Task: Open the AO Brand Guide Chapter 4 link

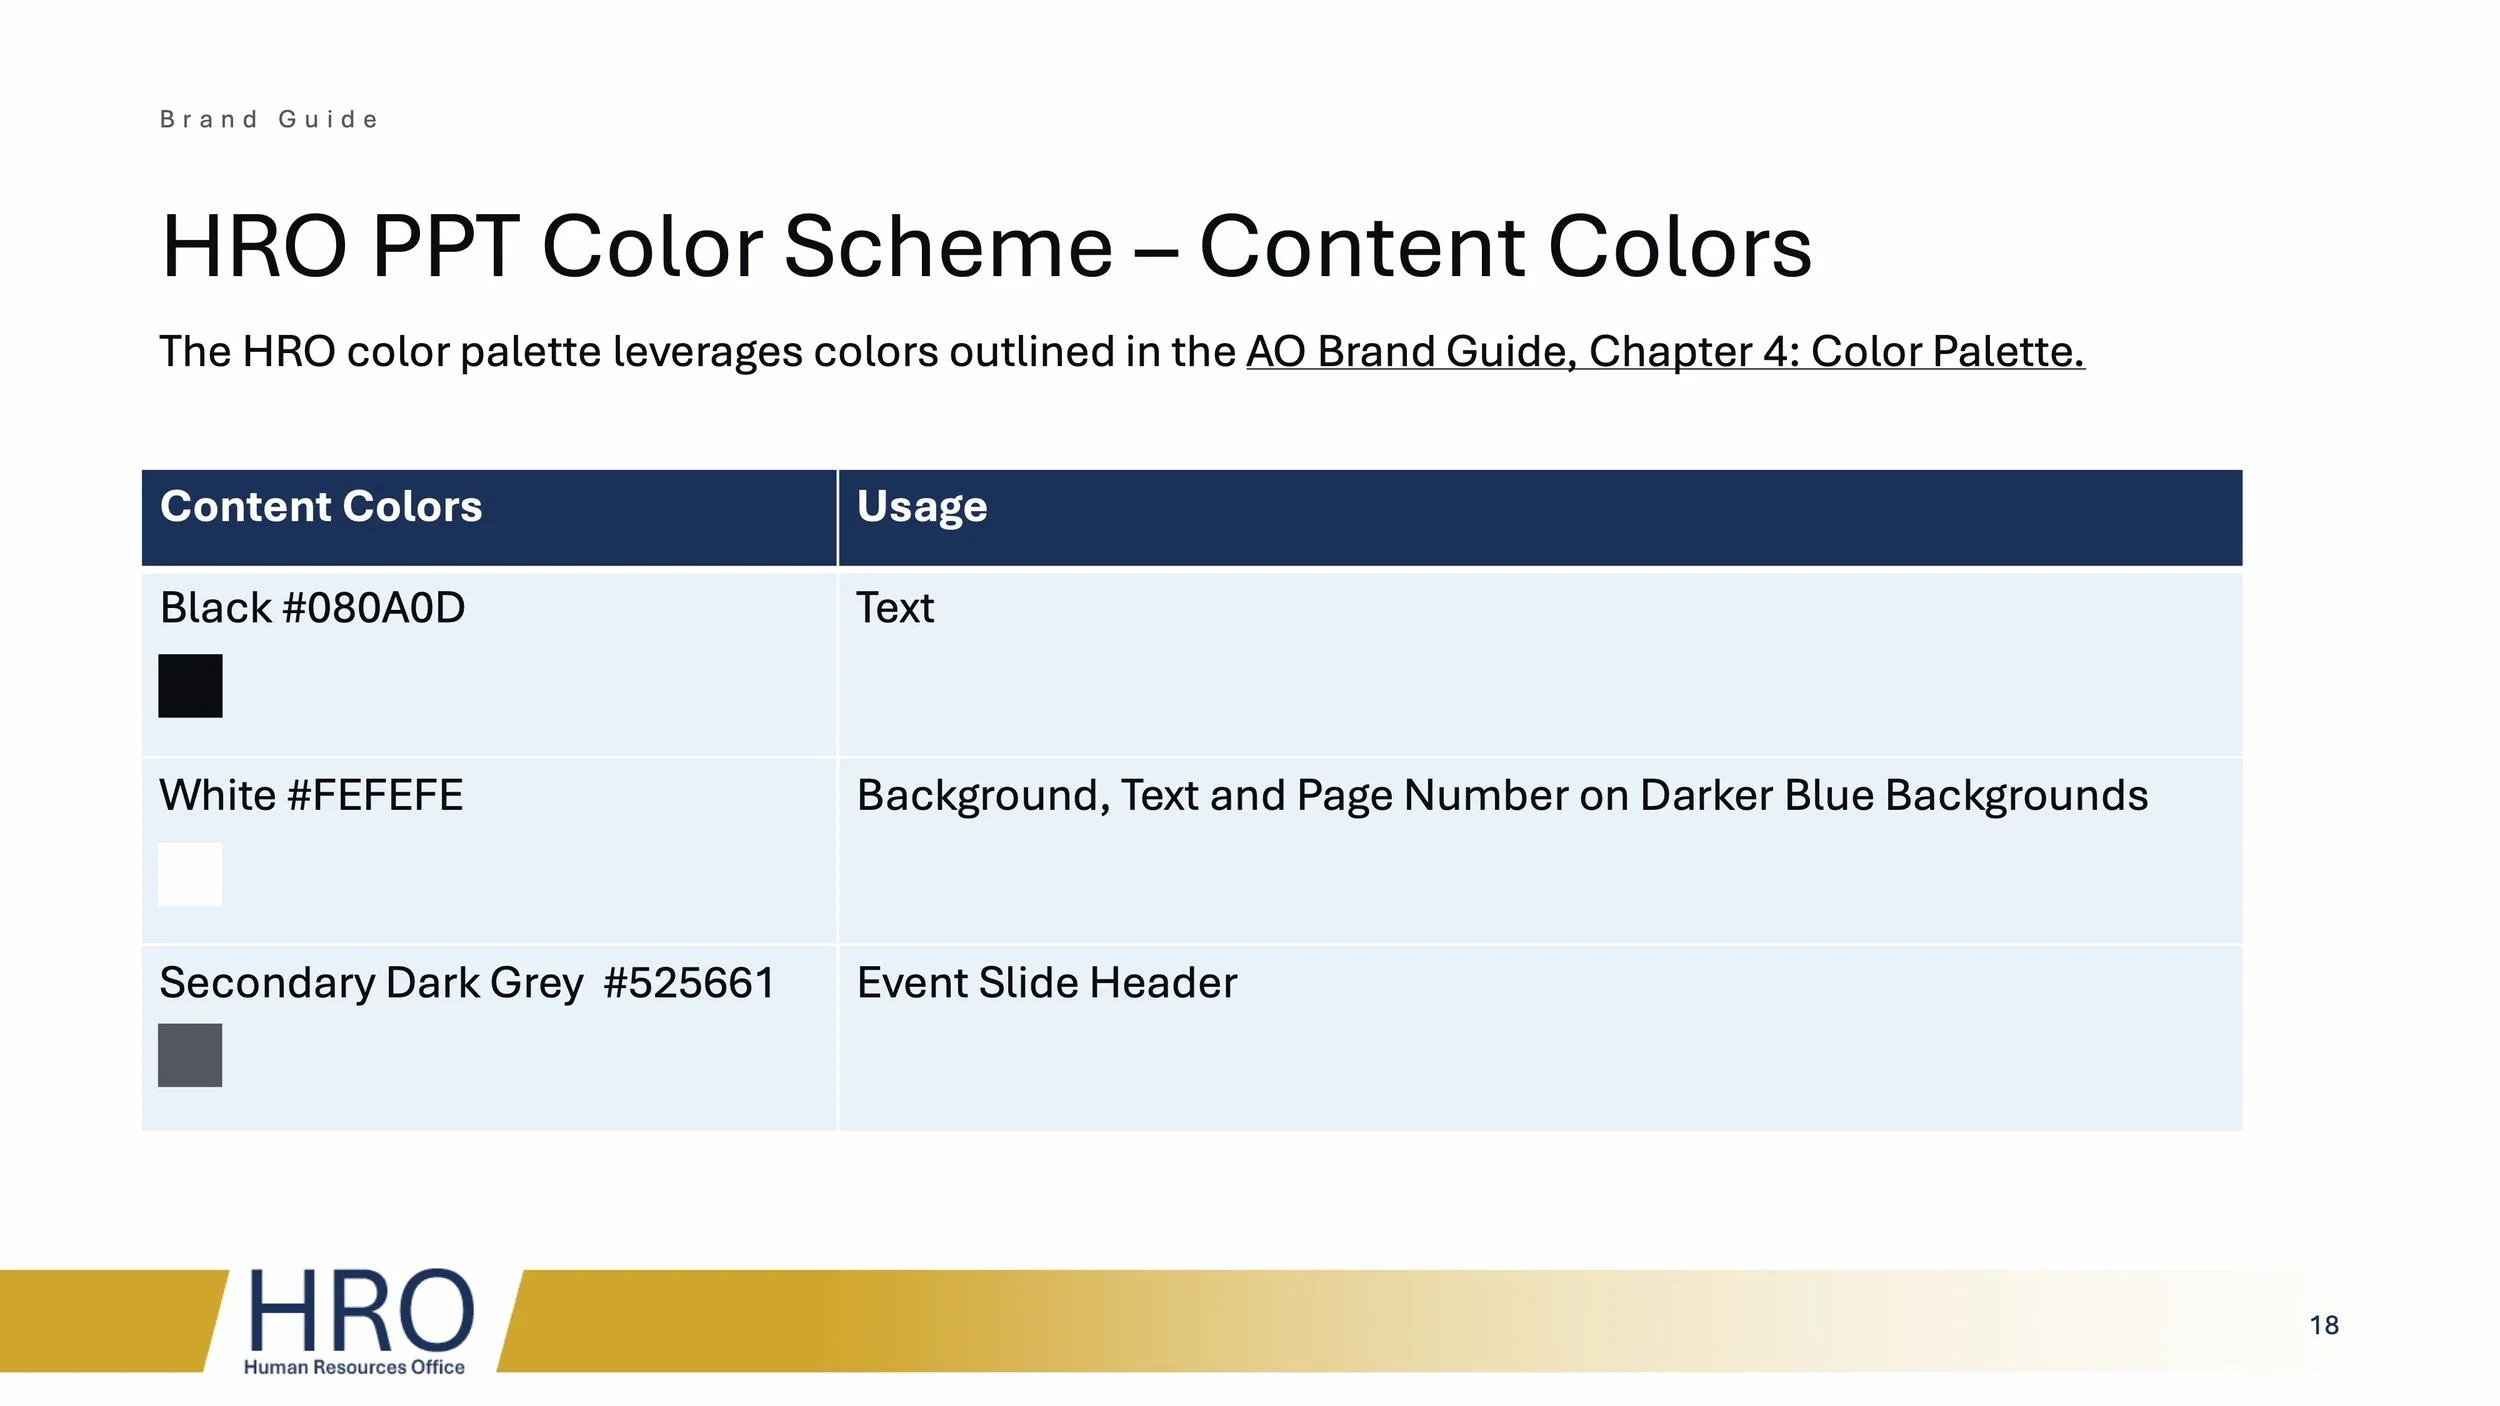Action: (1665, 351)
